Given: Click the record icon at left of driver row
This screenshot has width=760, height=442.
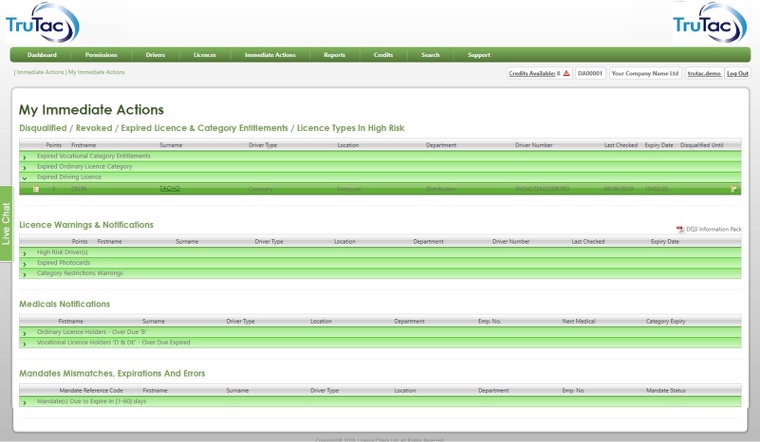Looking at the screenshot, I should (x=36, y=188).
